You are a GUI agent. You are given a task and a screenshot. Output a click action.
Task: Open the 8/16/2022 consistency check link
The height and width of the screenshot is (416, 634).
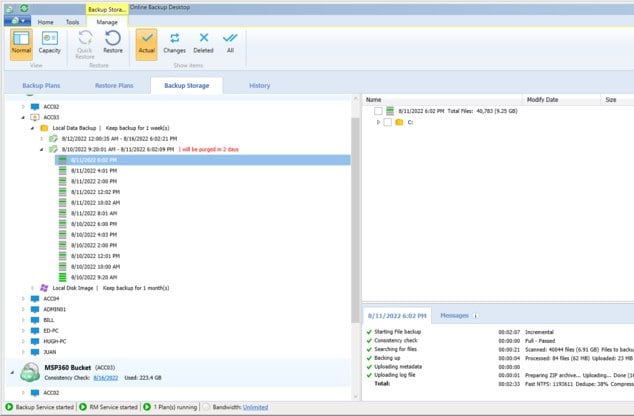coord(105,379)
